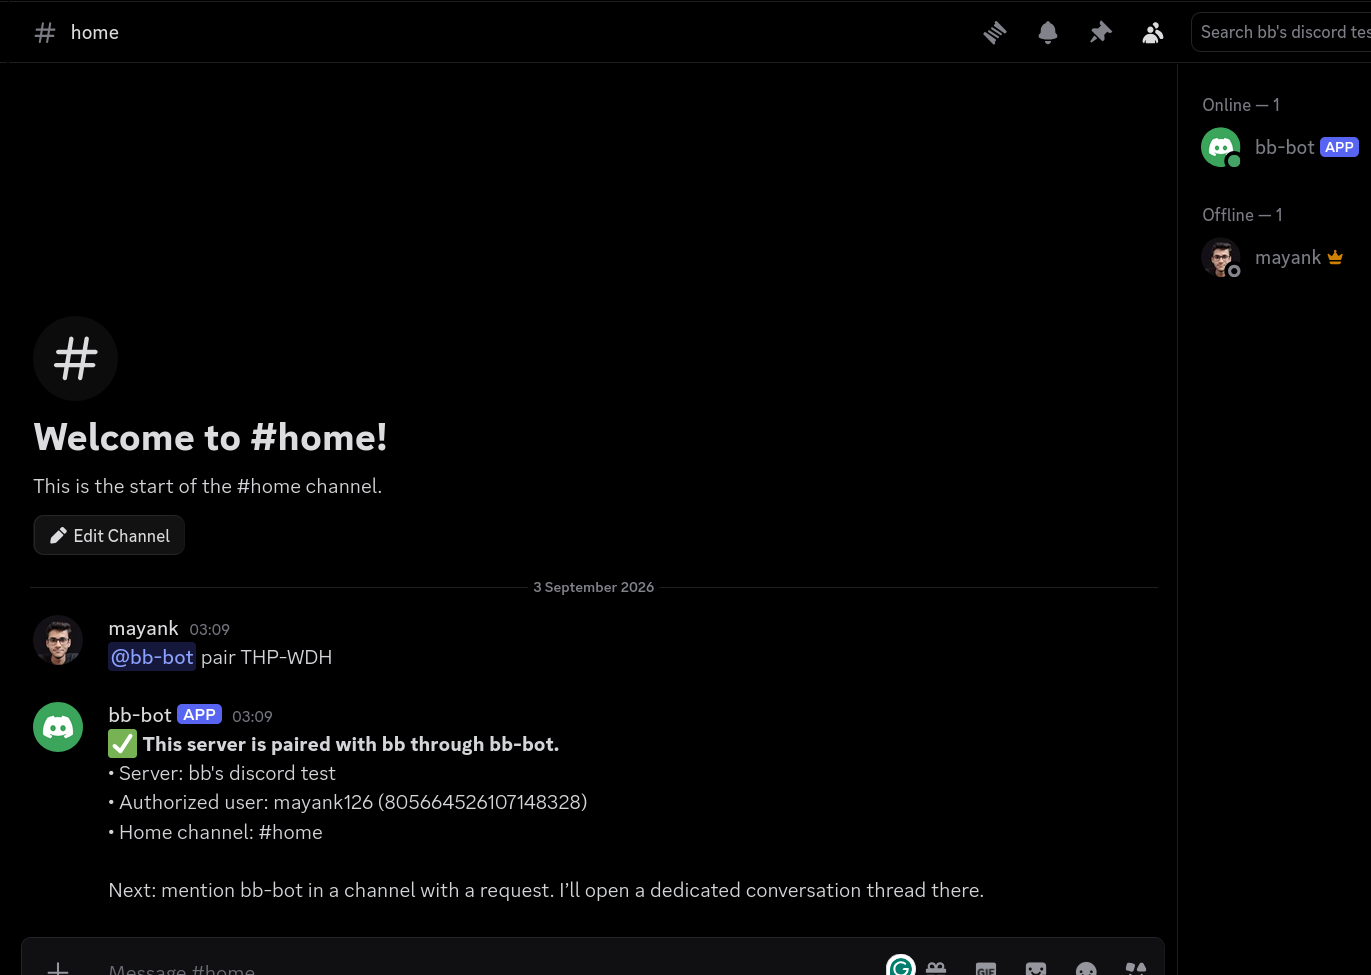Click the search bb's discord test field
The width and height of the screenshot is (1371, 975).
[1281, 32]
